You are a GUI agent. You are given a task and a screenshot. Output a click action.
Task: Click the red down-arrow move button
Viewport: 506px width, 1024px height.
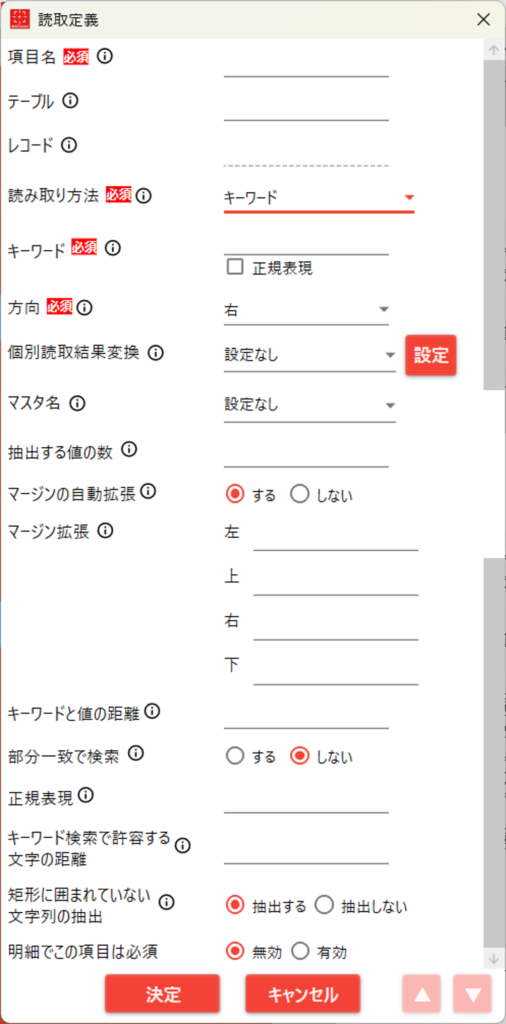click(472, 993)
